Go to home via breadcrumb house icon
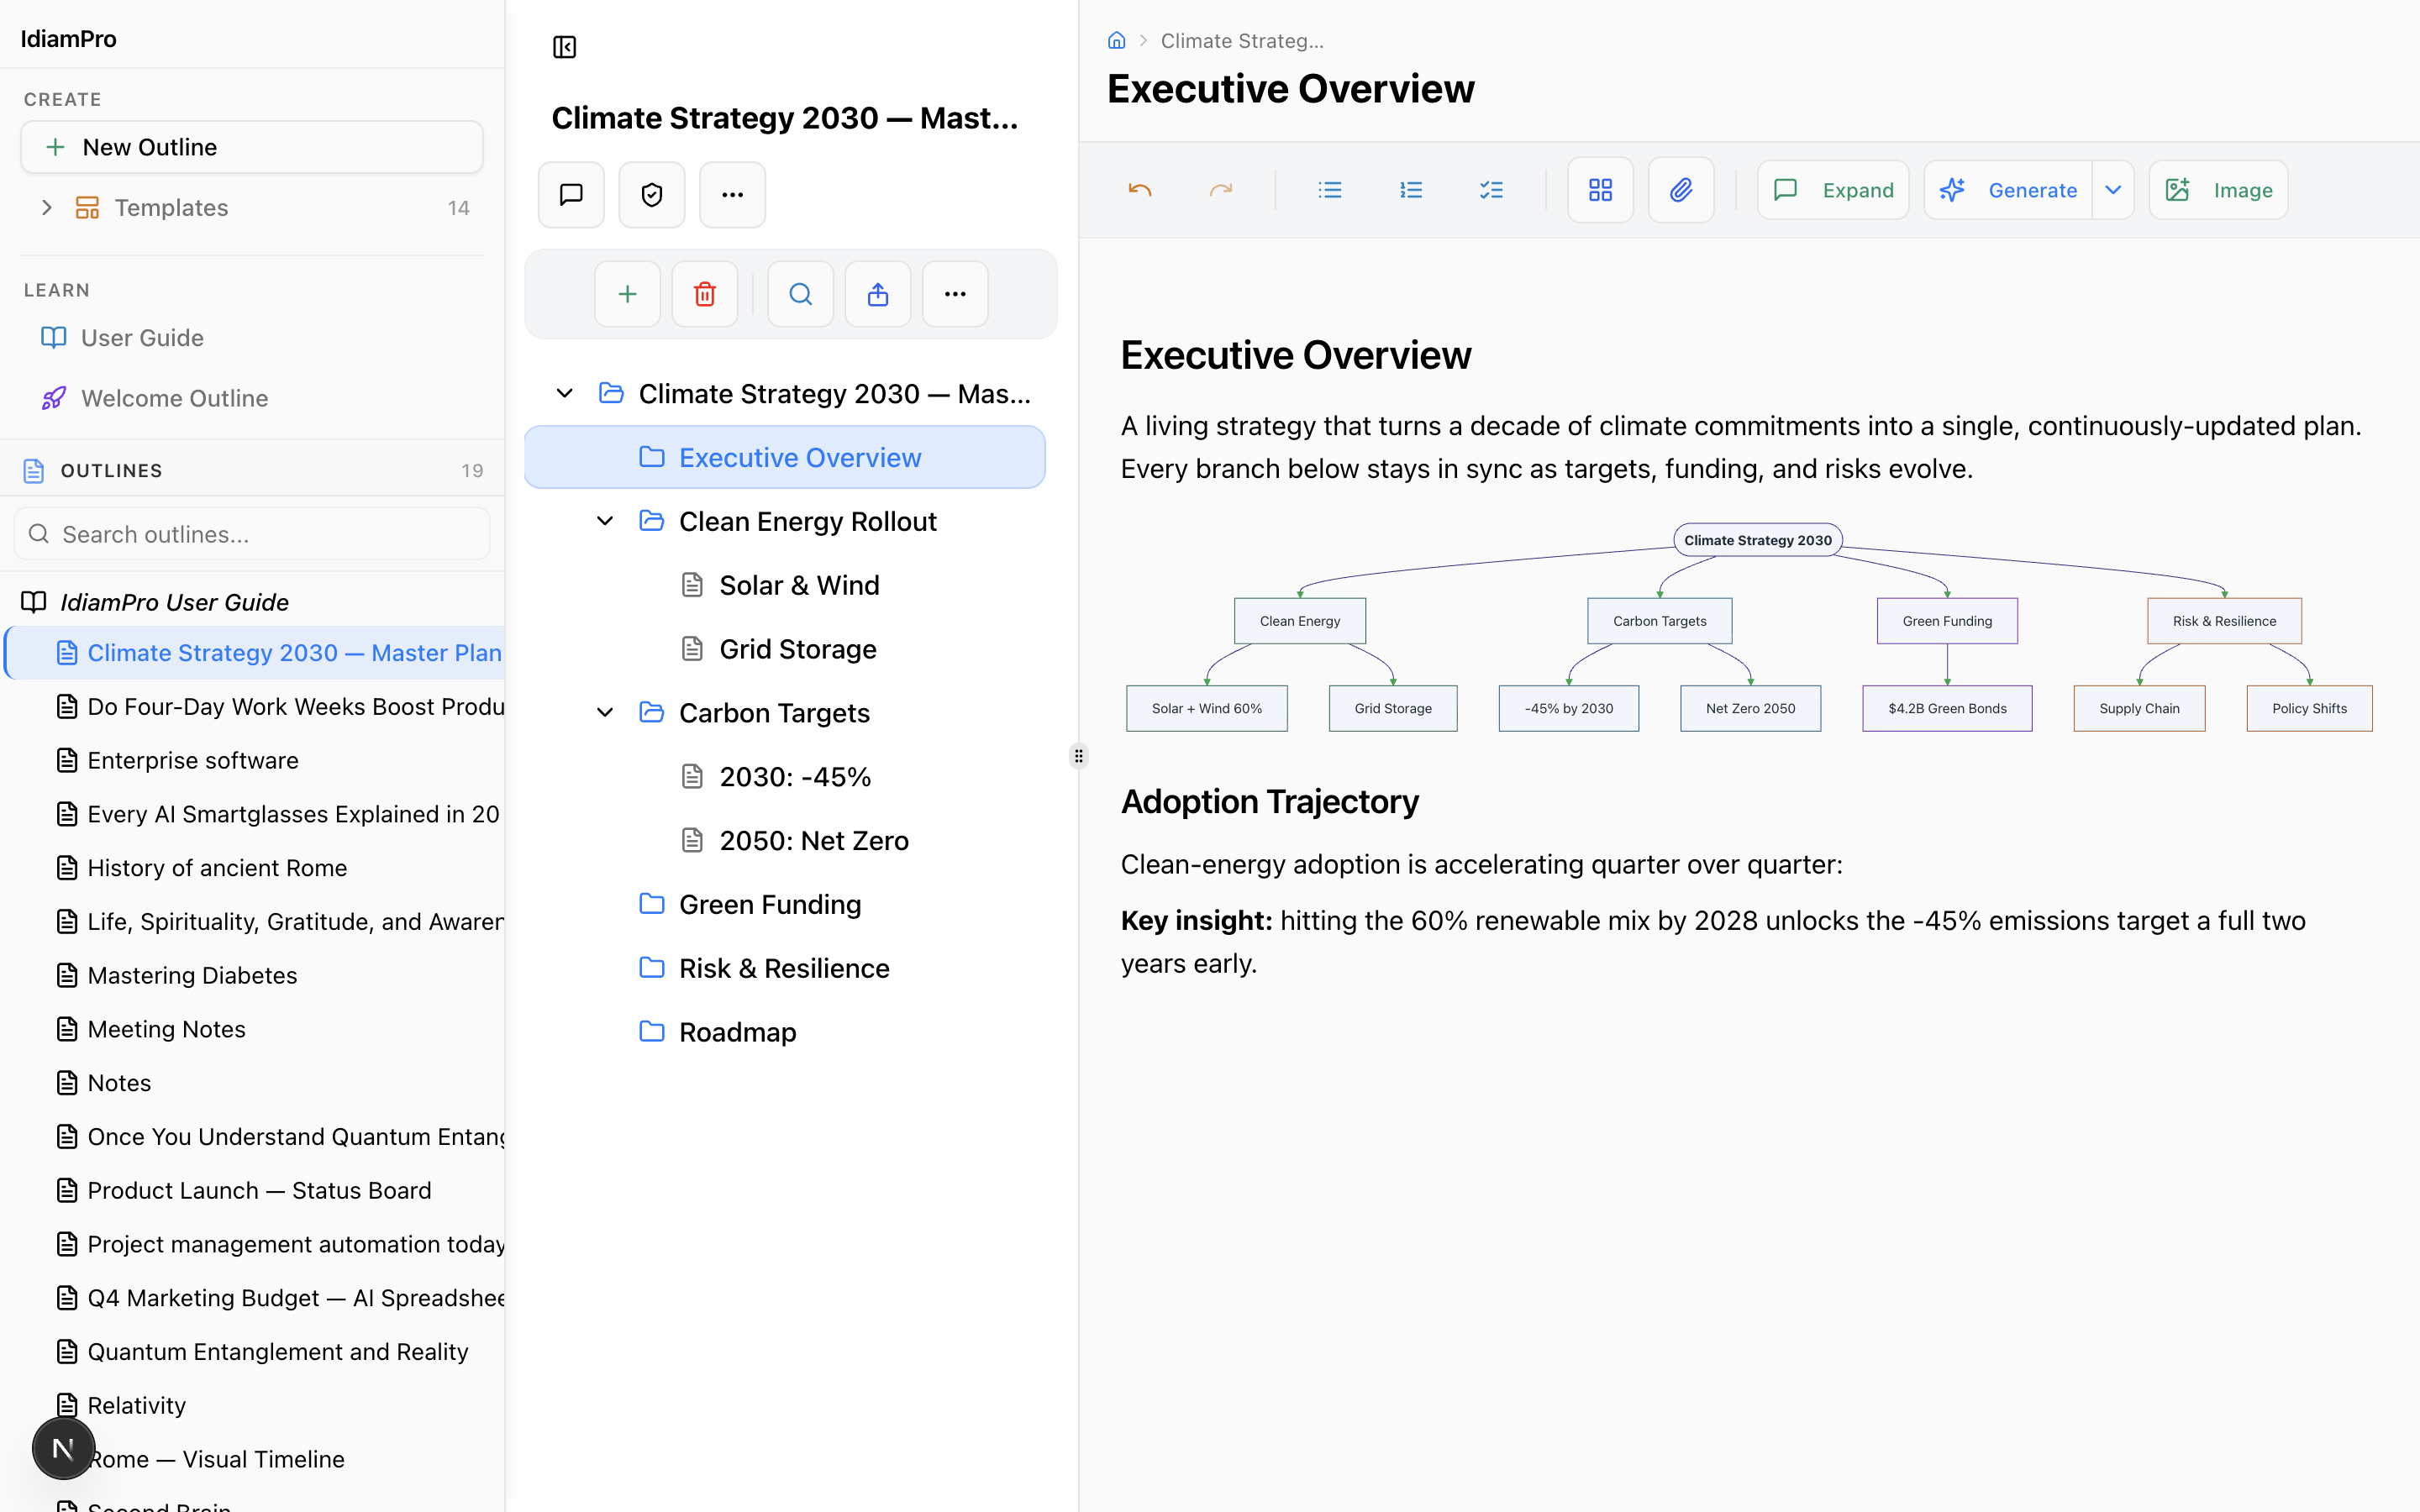This screenshot has width=2420, height=1512. click(x=1117, y=41)
